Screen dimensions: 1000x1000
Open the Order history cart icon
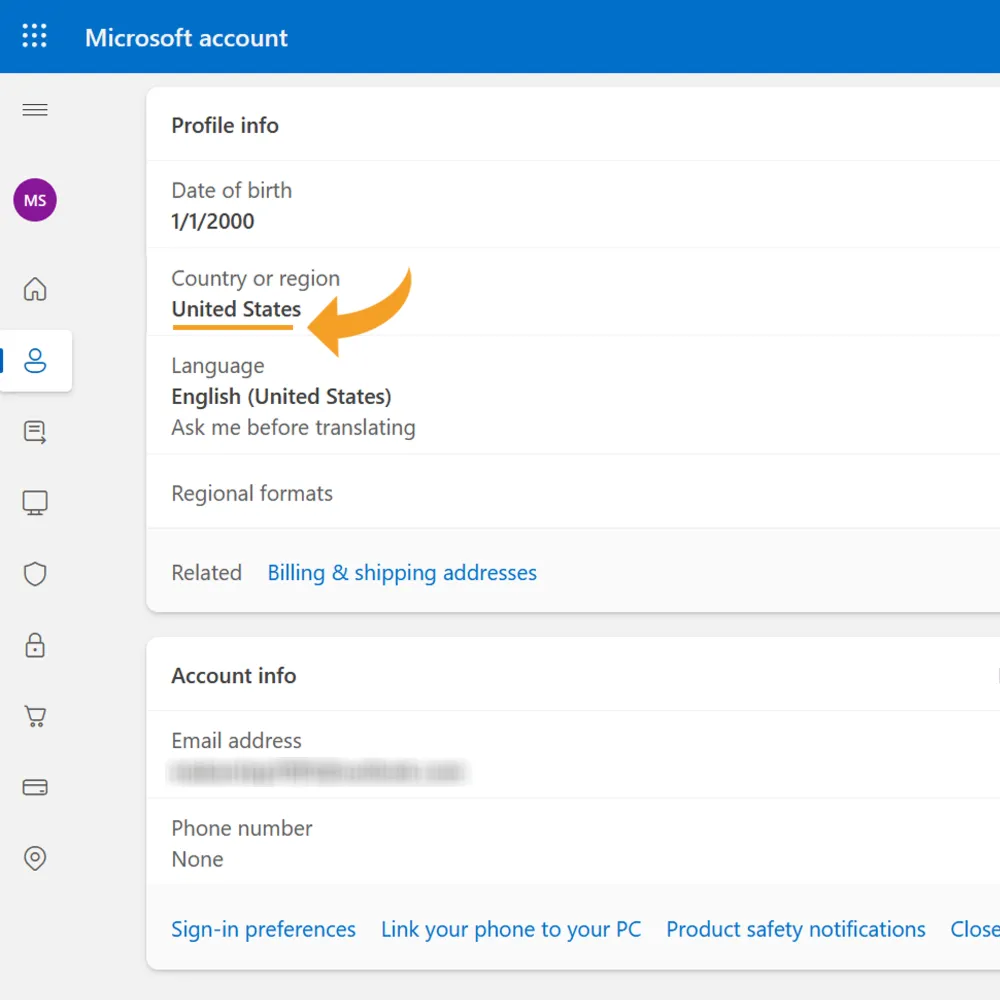(x=35, y=716)
